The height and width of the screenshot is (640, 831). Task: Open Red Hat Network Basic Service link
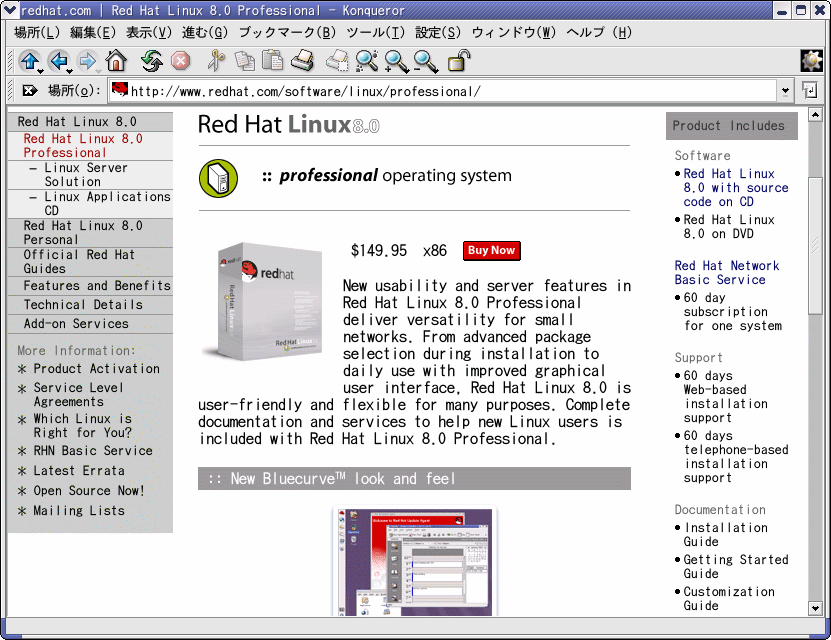727,272
